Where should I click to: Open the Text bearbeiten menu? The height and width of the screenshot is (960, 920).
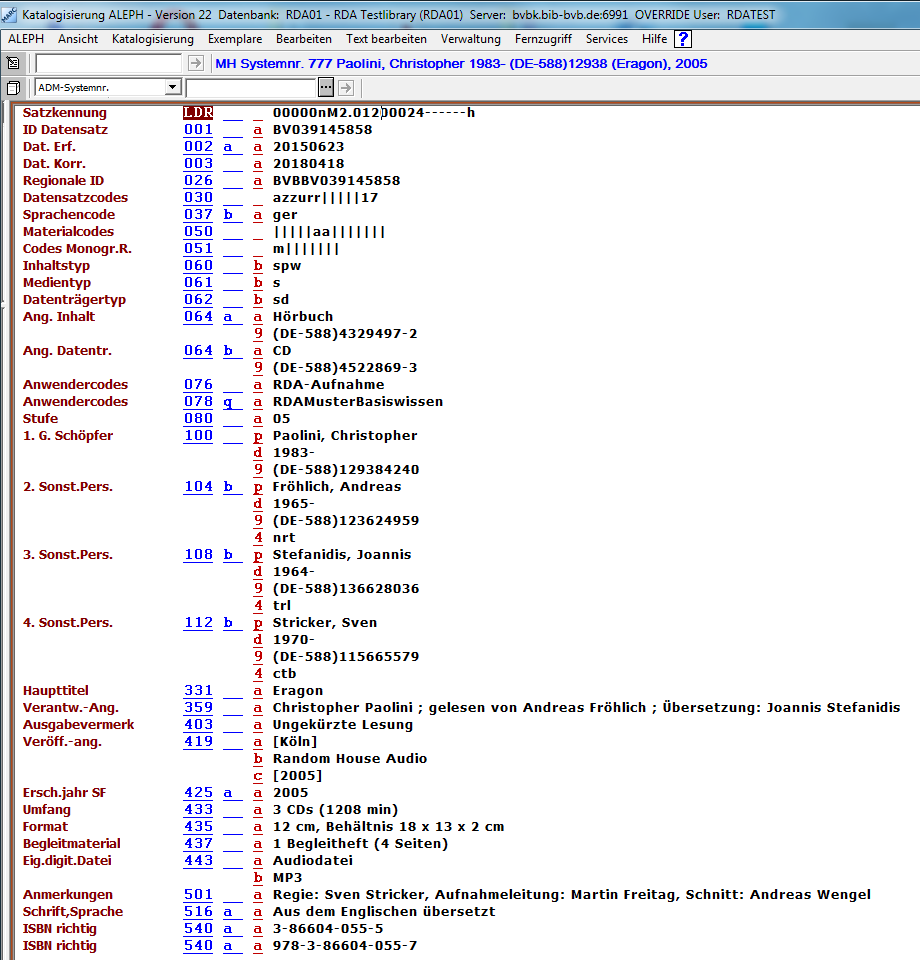point(386,39)
